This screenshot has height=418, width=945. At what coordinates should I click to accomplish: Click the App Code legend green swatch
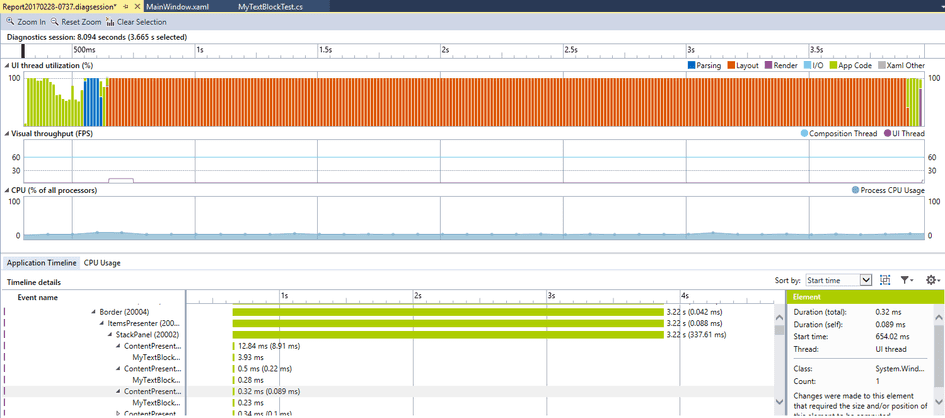point(834,65)
